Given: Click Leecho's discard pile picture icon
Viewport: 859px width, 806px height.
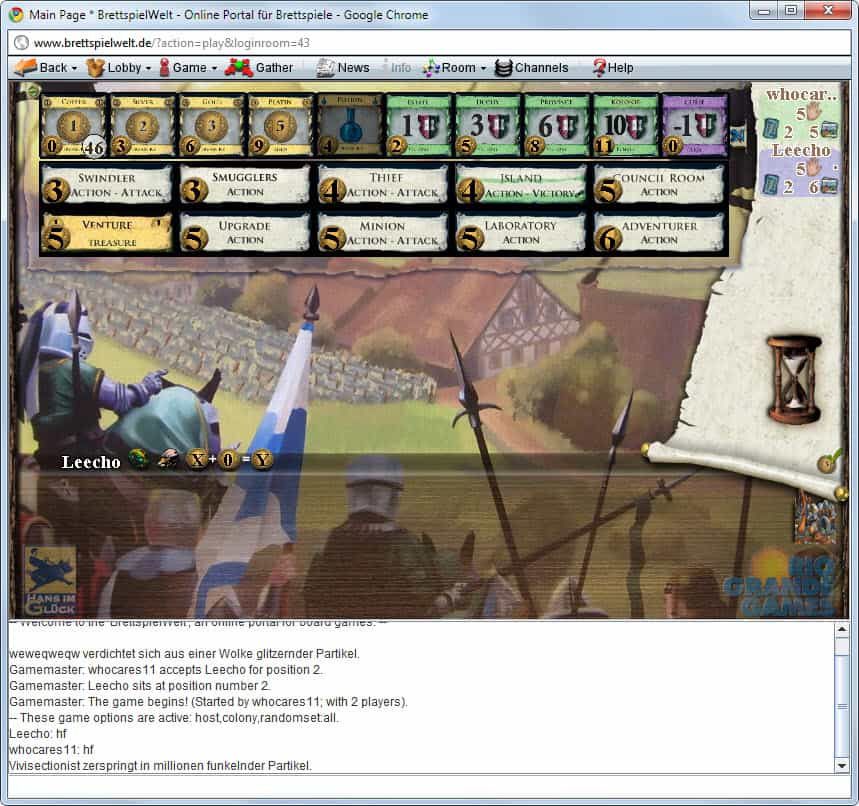Looking at the screenshot, I should [829, 186].
